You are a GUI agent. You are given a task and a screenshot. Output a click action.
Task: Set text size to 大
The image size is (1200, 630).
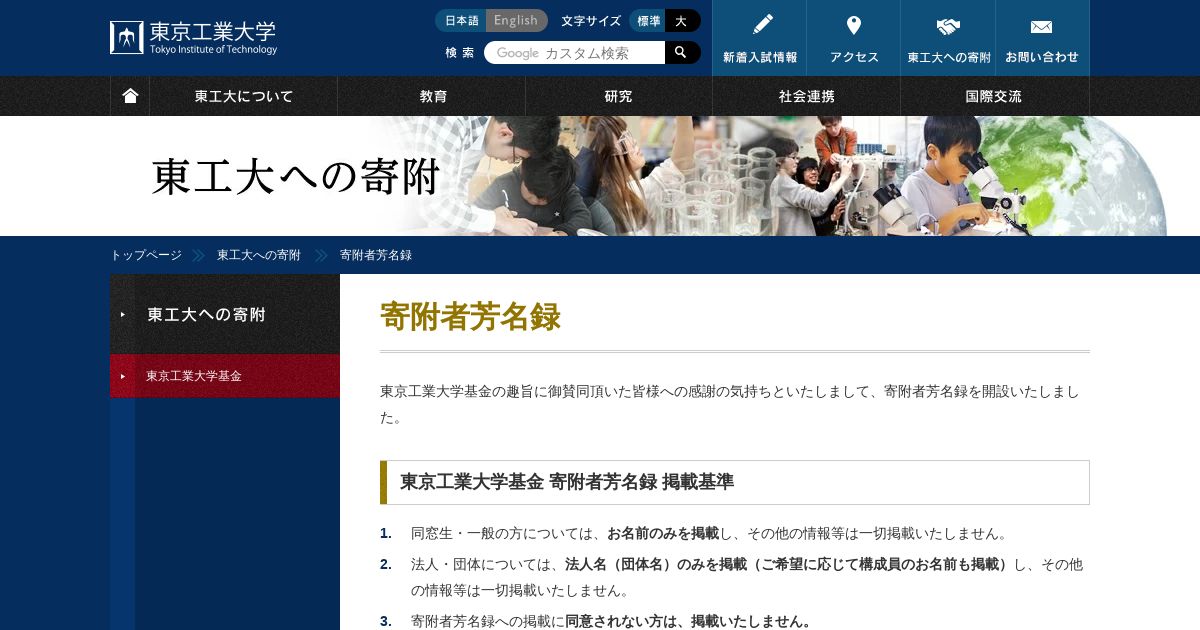(683, 20)
